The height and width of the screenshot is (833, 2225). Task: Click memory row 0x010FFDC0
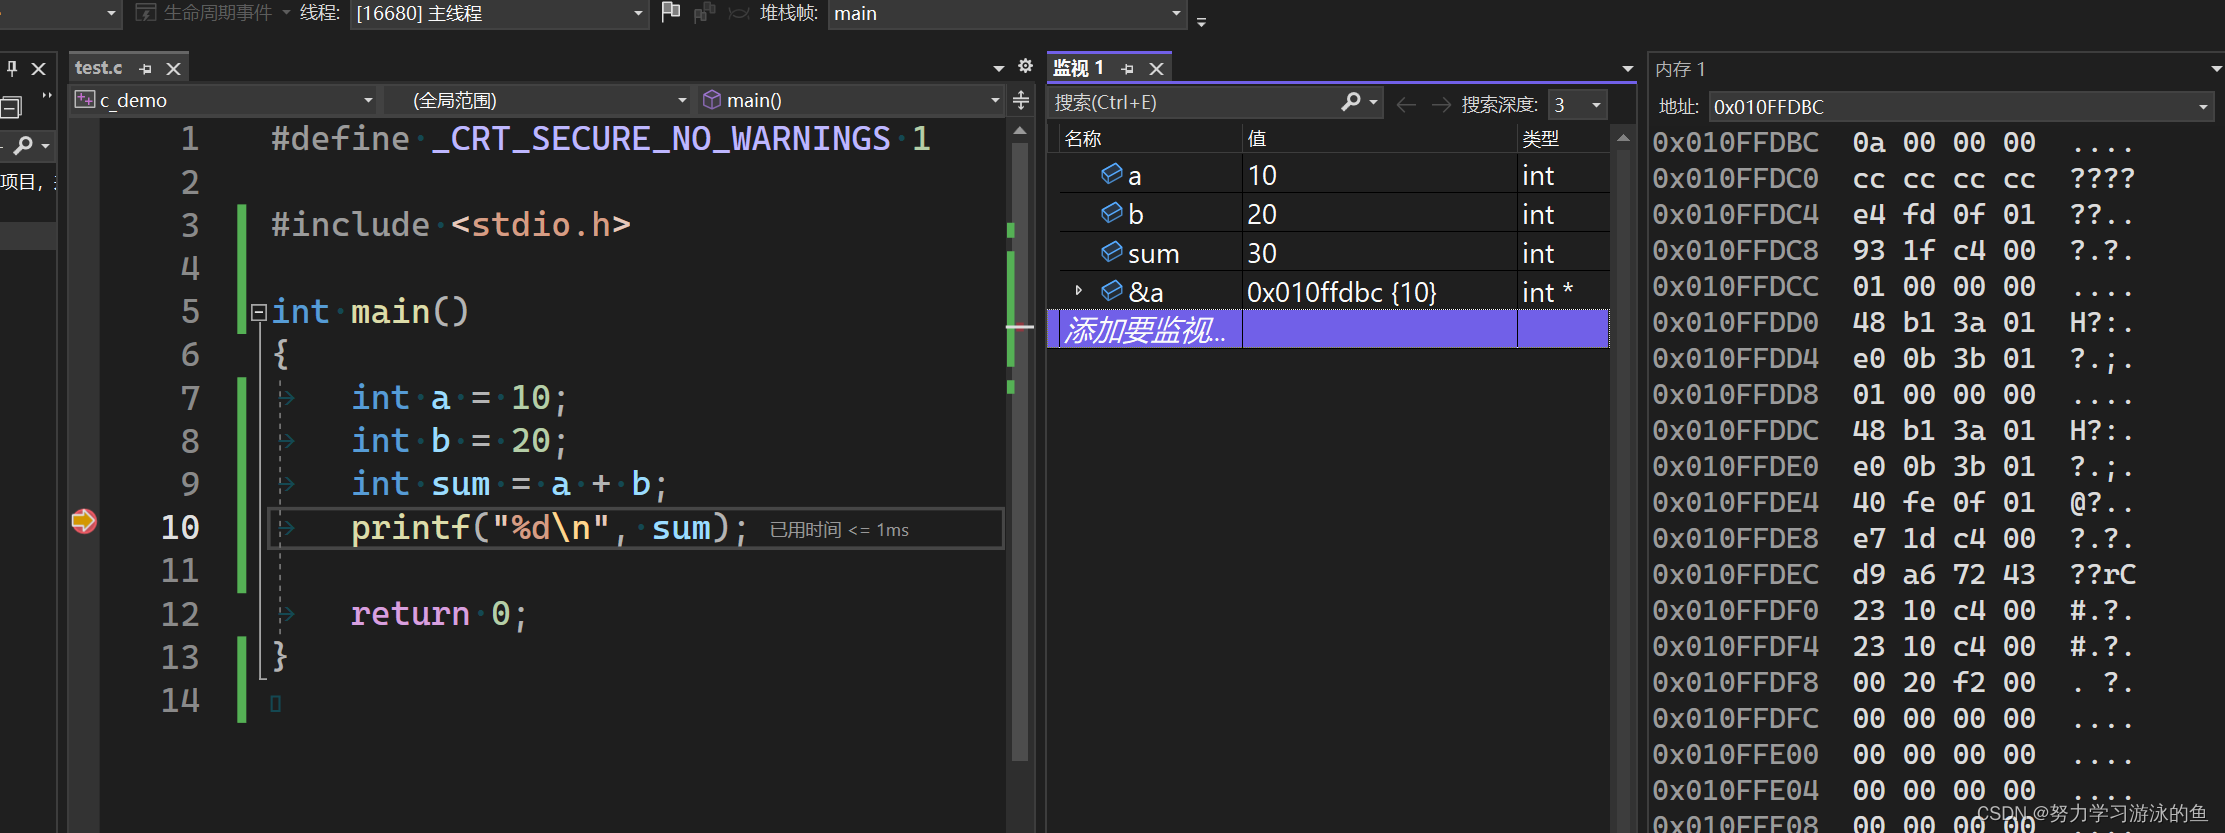pyautogui.click(x=1892, y=179)
